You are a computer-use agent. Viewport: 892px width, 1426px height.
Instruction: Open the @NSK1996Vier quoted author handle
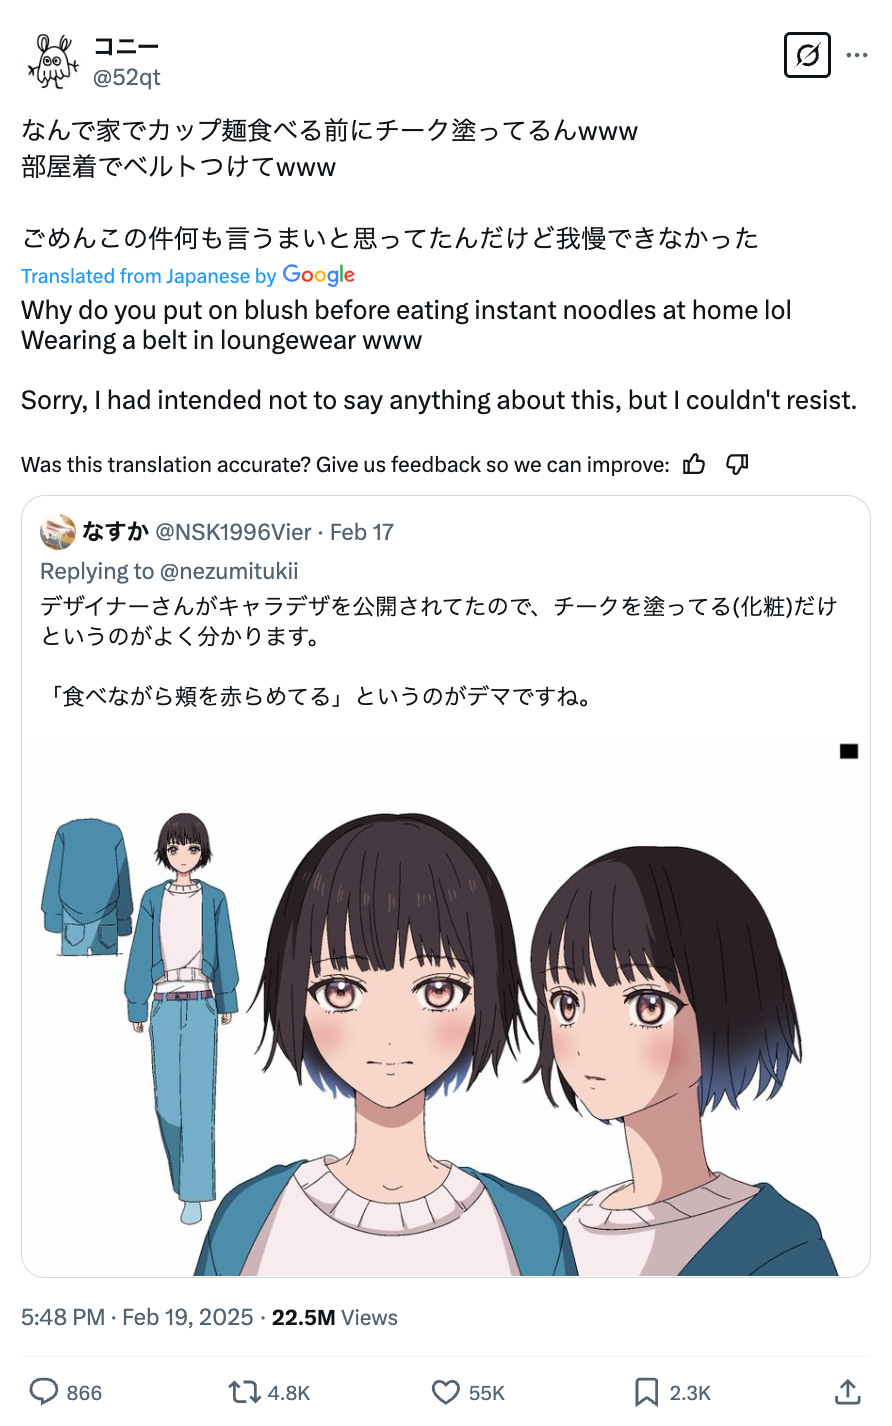click(x=233, y=532)
